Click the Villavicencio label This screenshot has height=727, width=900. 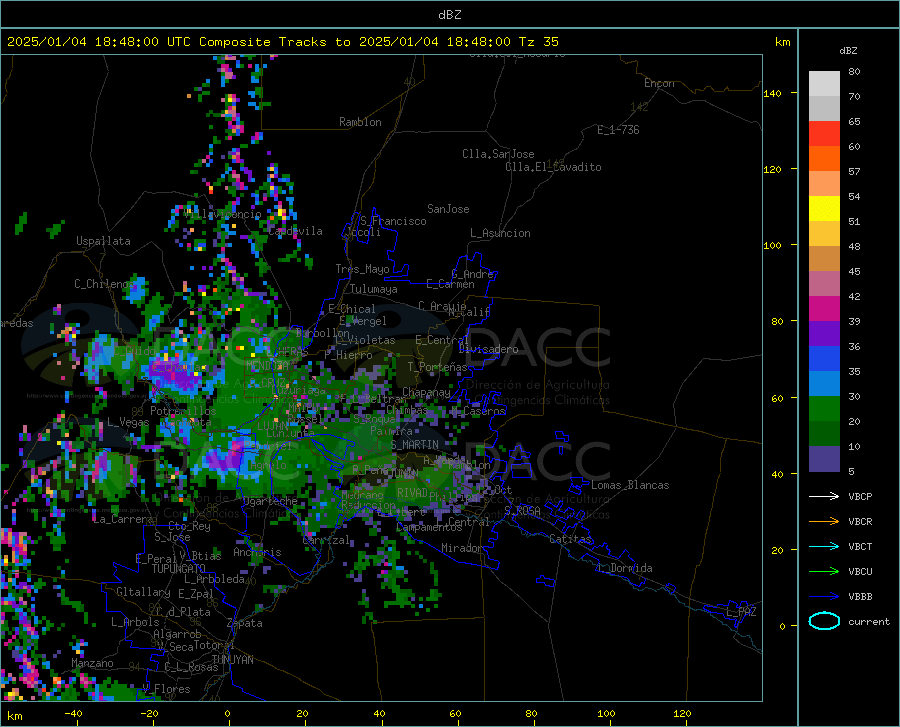(222, 214)
